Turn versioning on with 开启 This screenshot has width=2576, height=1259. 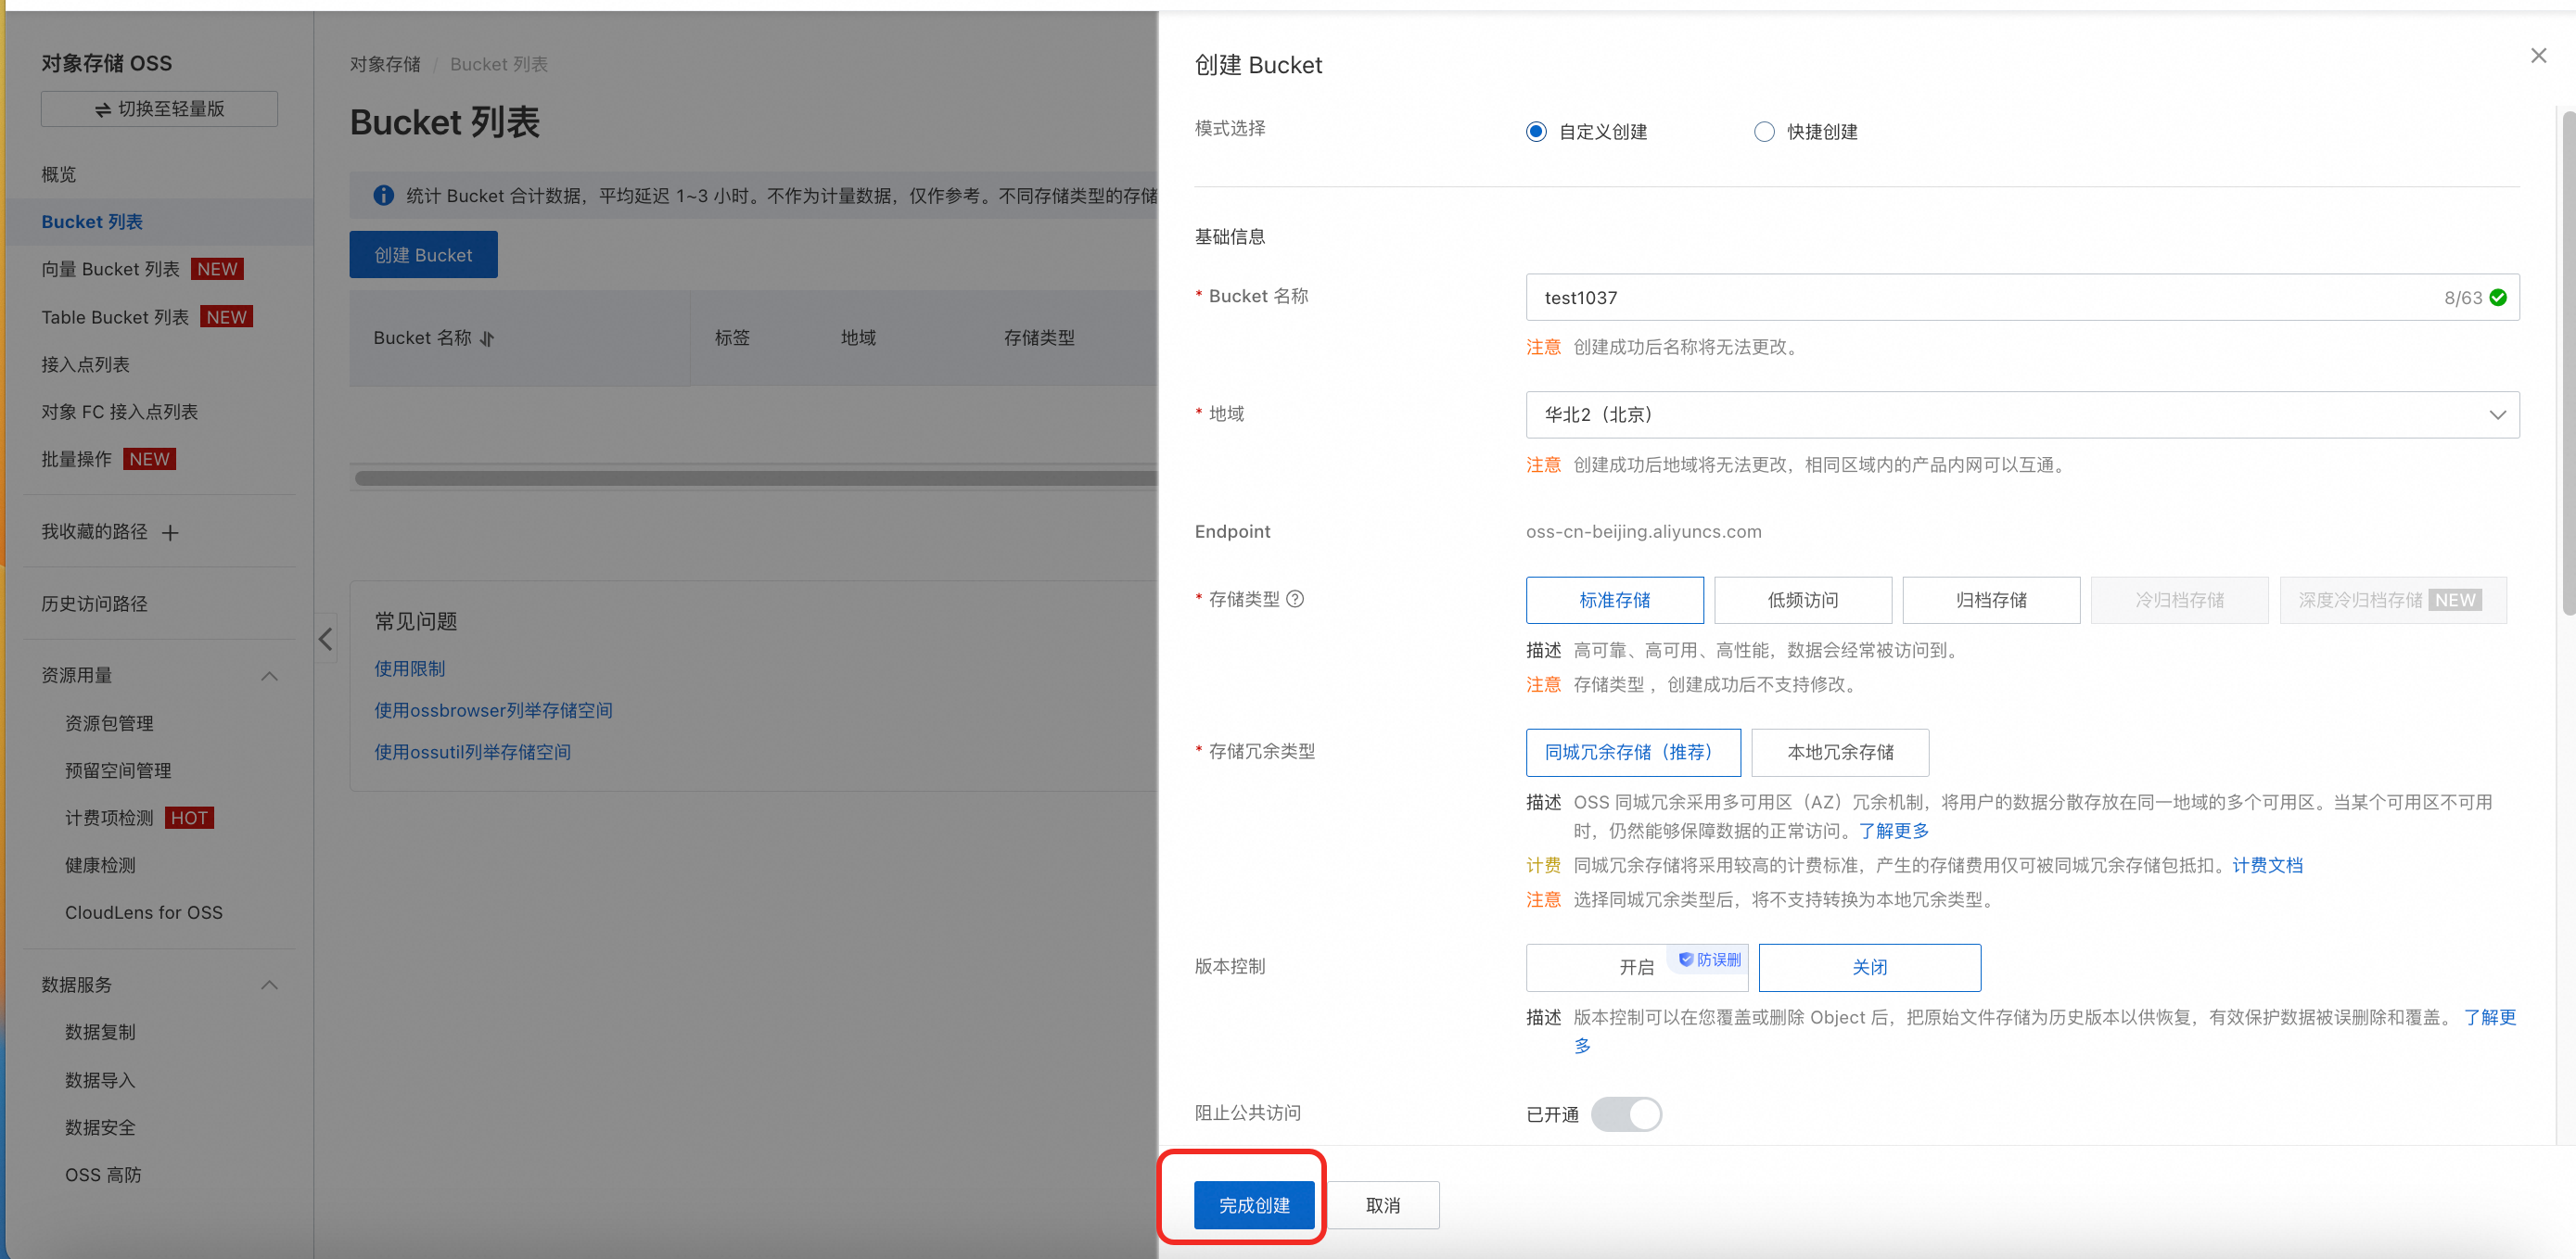(x=1636, y=967)
